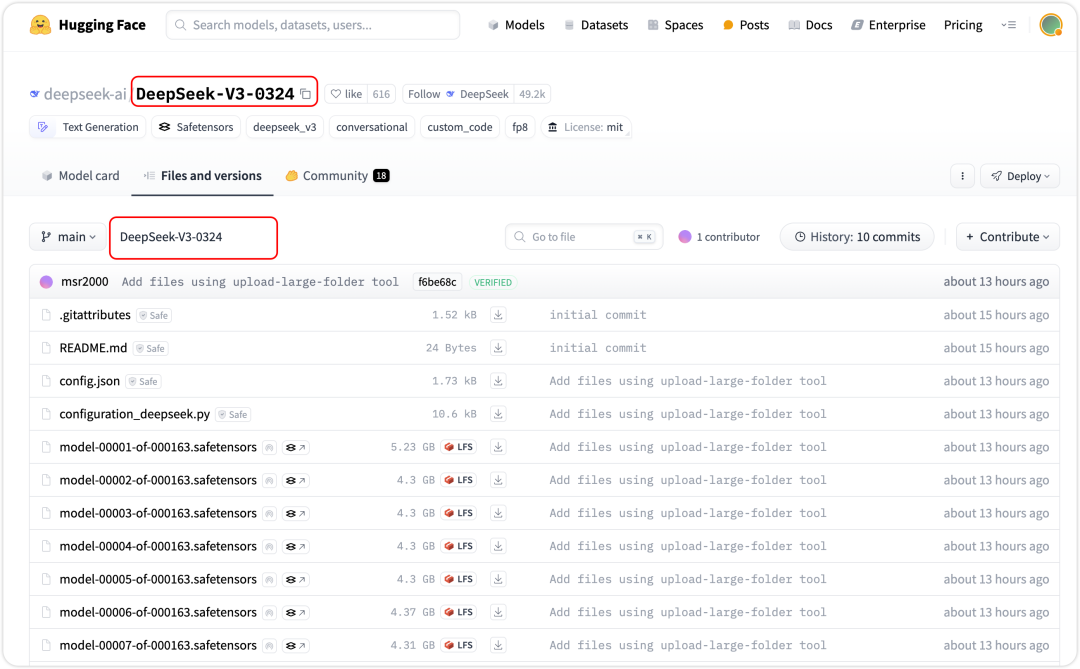Screen dimensions: 1080x669
Task: Click the Safe badge on README.md
Action: click(x=149, y=348)
